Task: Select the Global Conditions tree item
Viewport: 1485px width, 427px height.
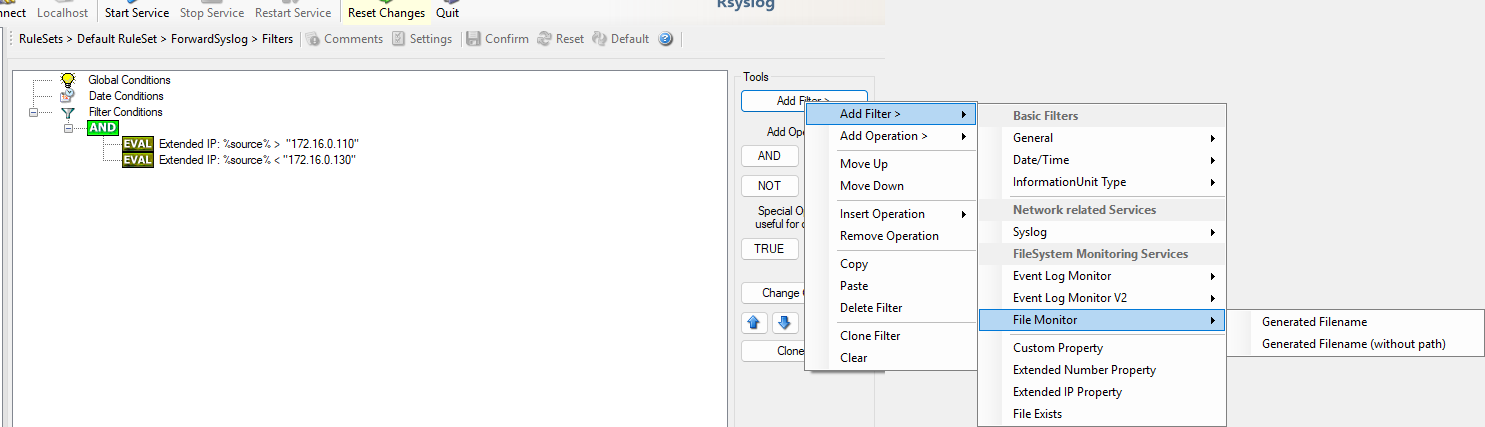Action: click(129, 80)
